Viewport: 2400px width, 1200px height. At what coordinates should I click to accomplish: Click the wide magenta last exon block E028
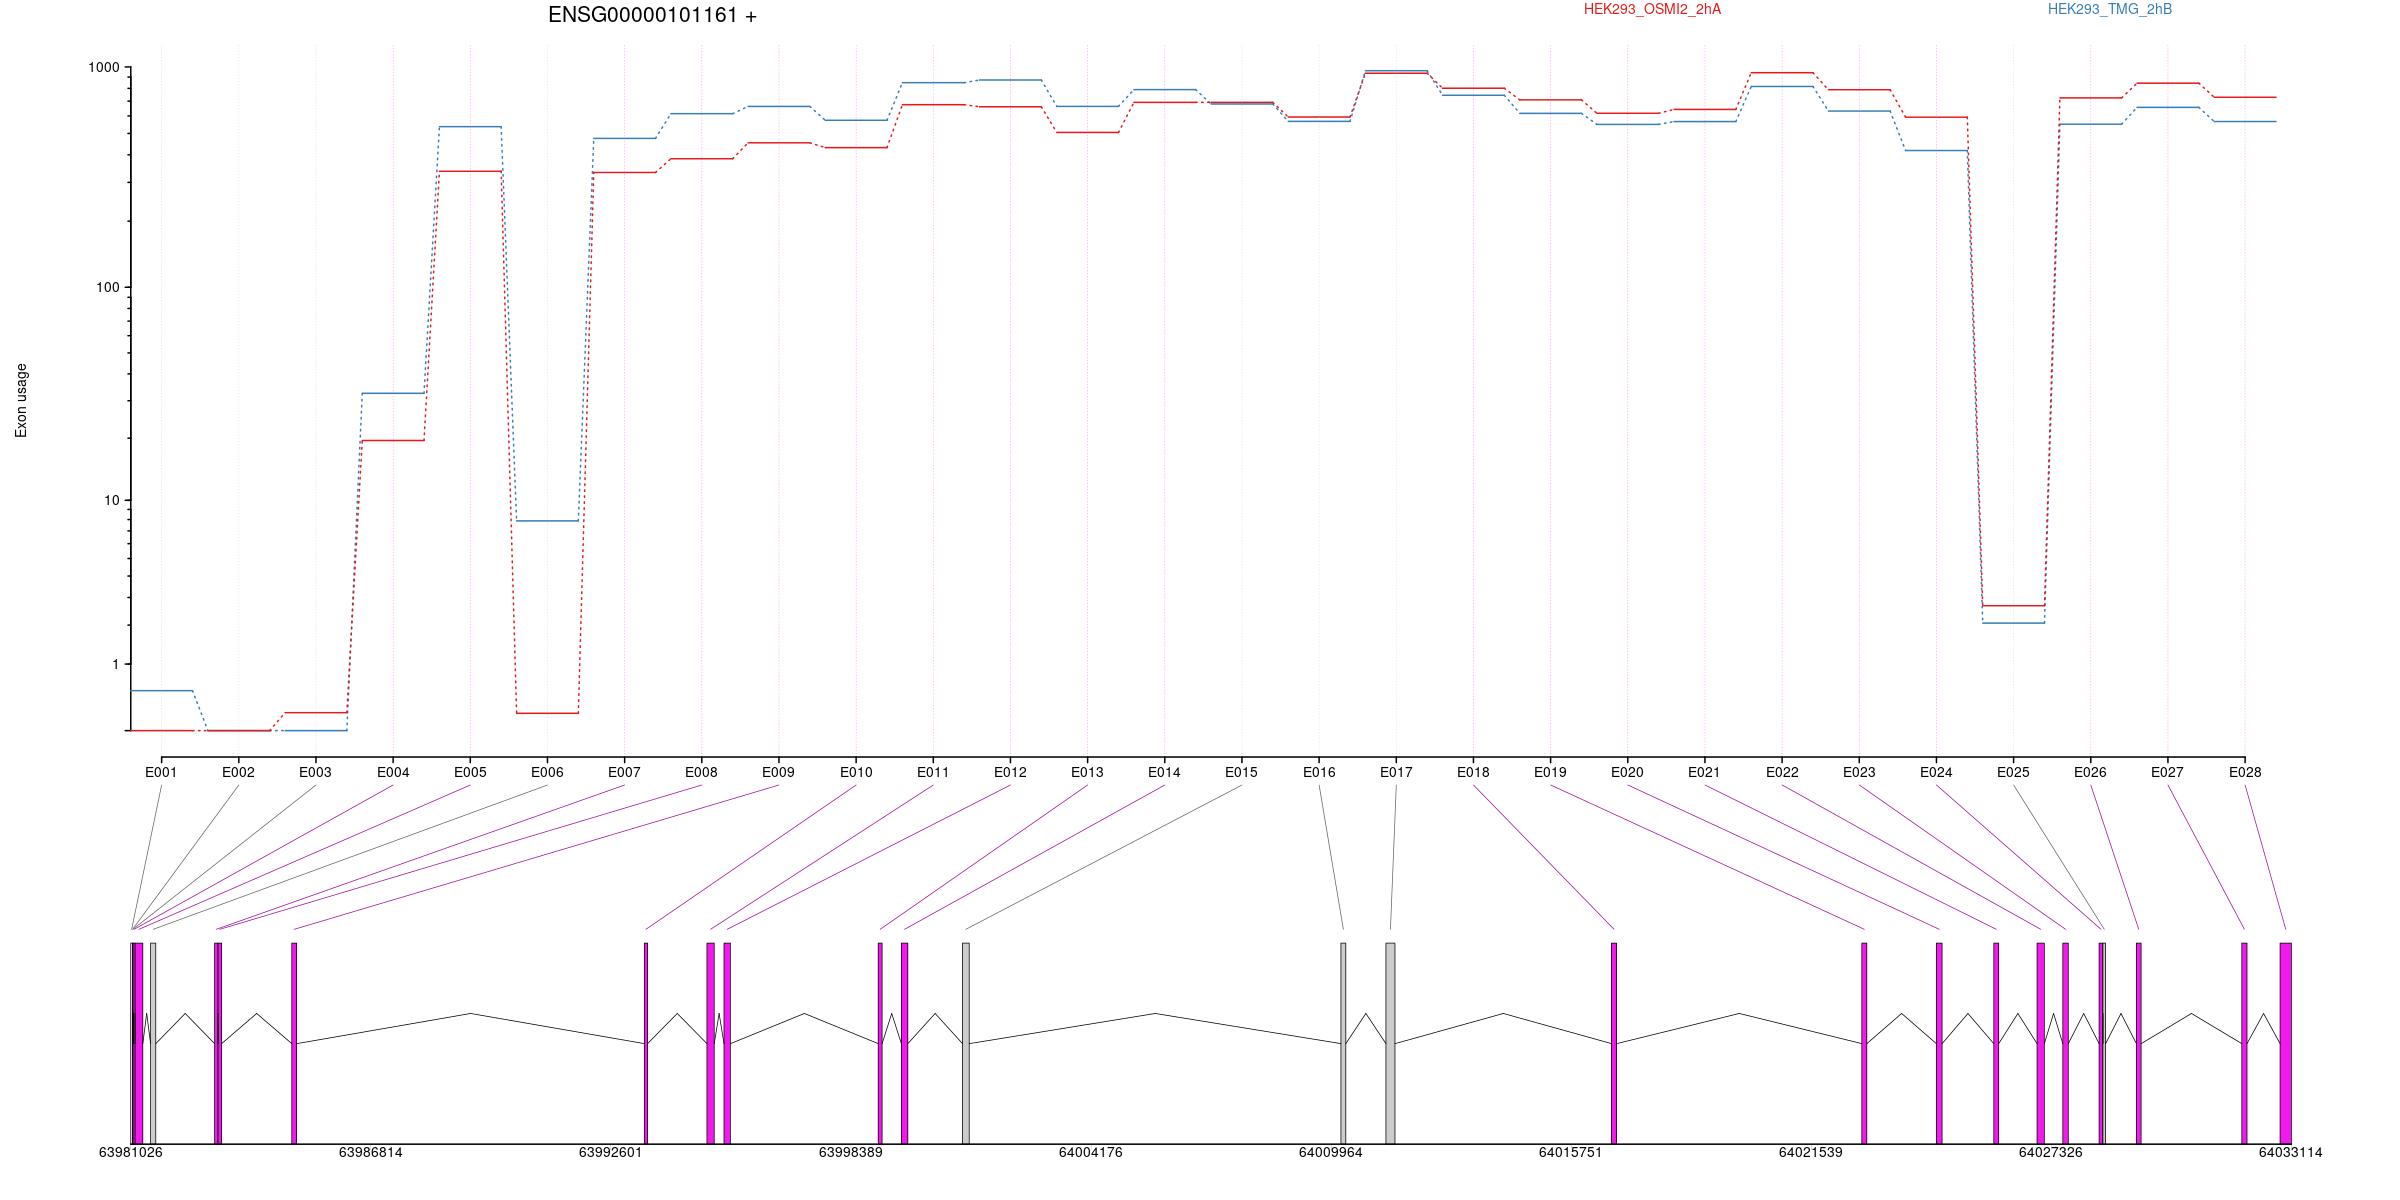pyautogui.click(x=2285, y=1043)
